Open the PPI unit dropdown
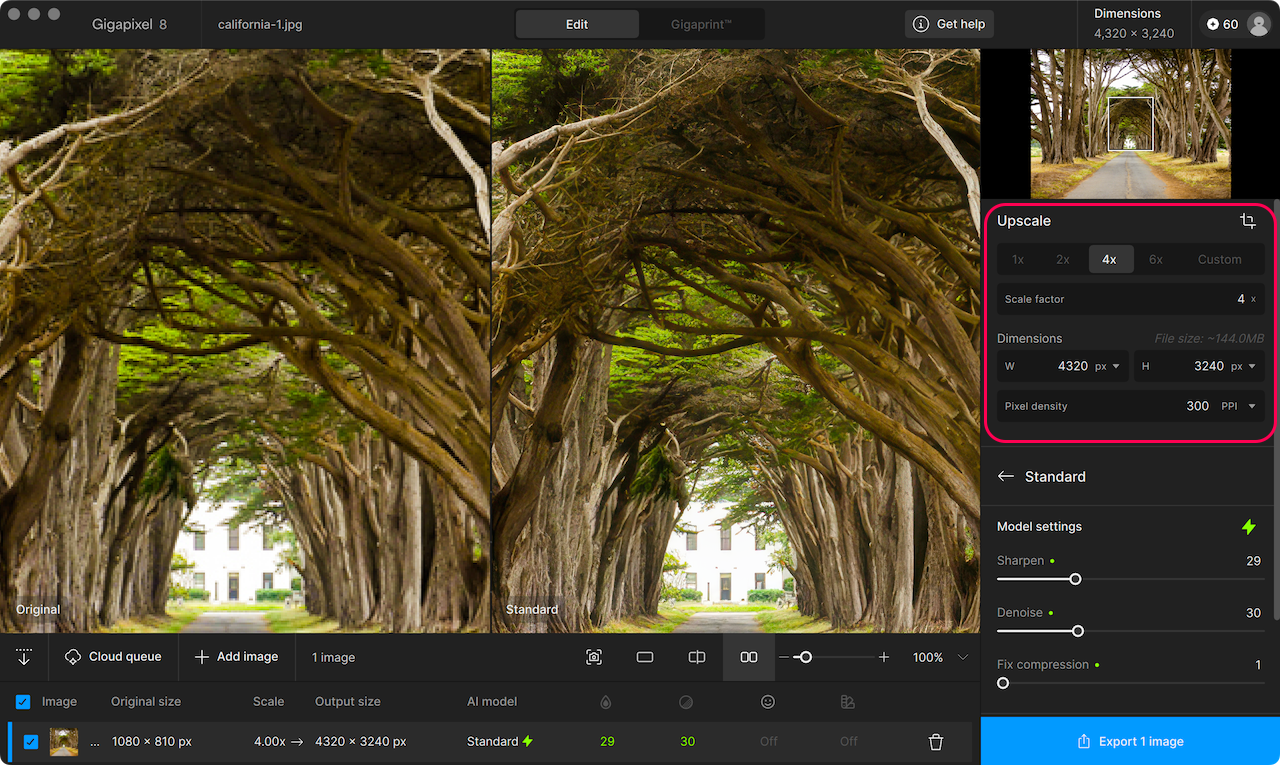This screenshot has height=765, width=1280. pyautogui.click(x=1239, y=406)
